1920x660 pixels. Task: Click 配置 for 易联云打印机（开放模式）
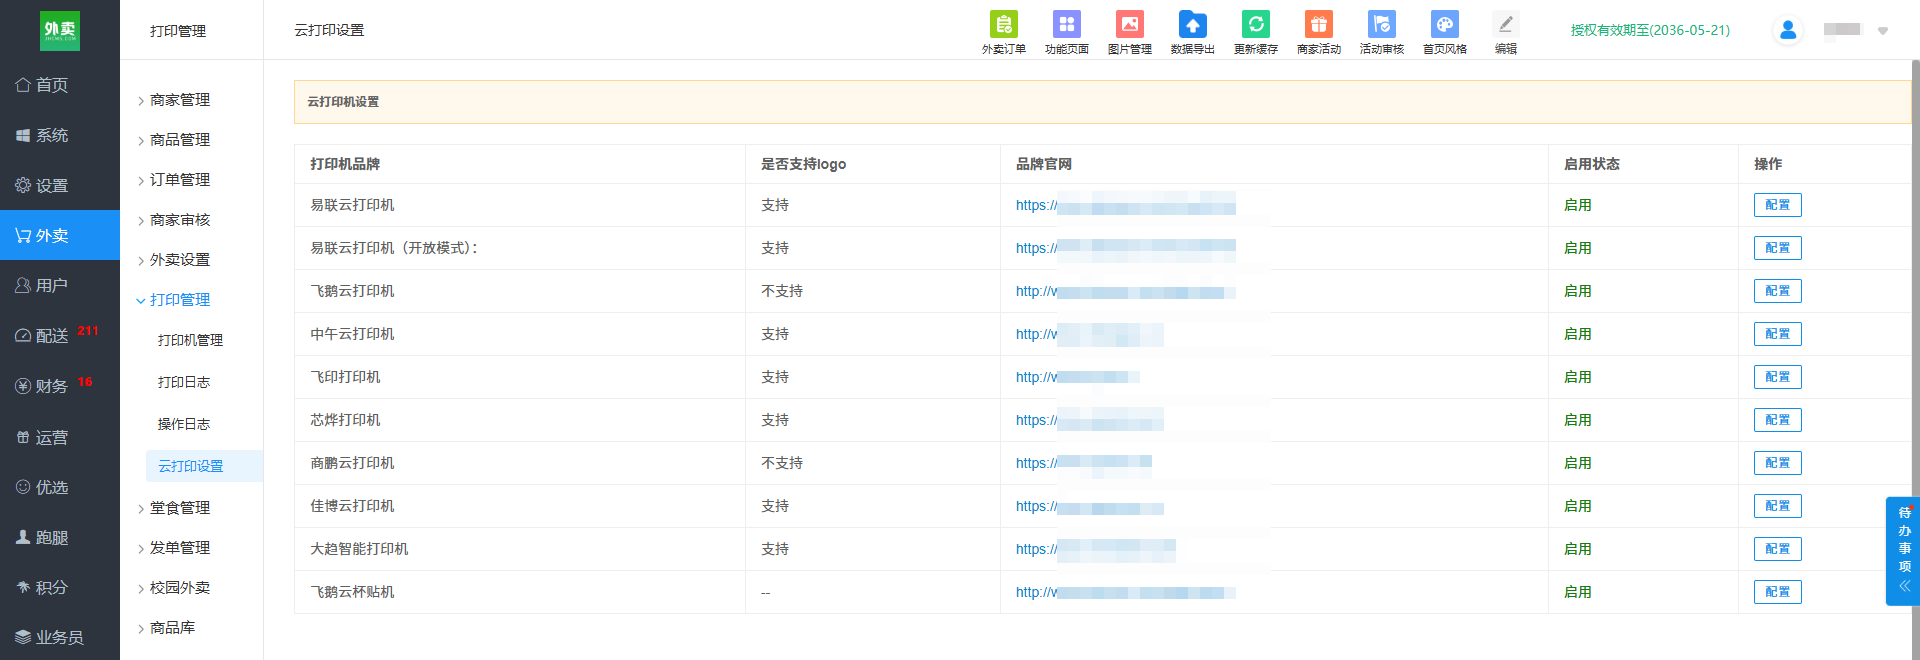coord(1777,248)
